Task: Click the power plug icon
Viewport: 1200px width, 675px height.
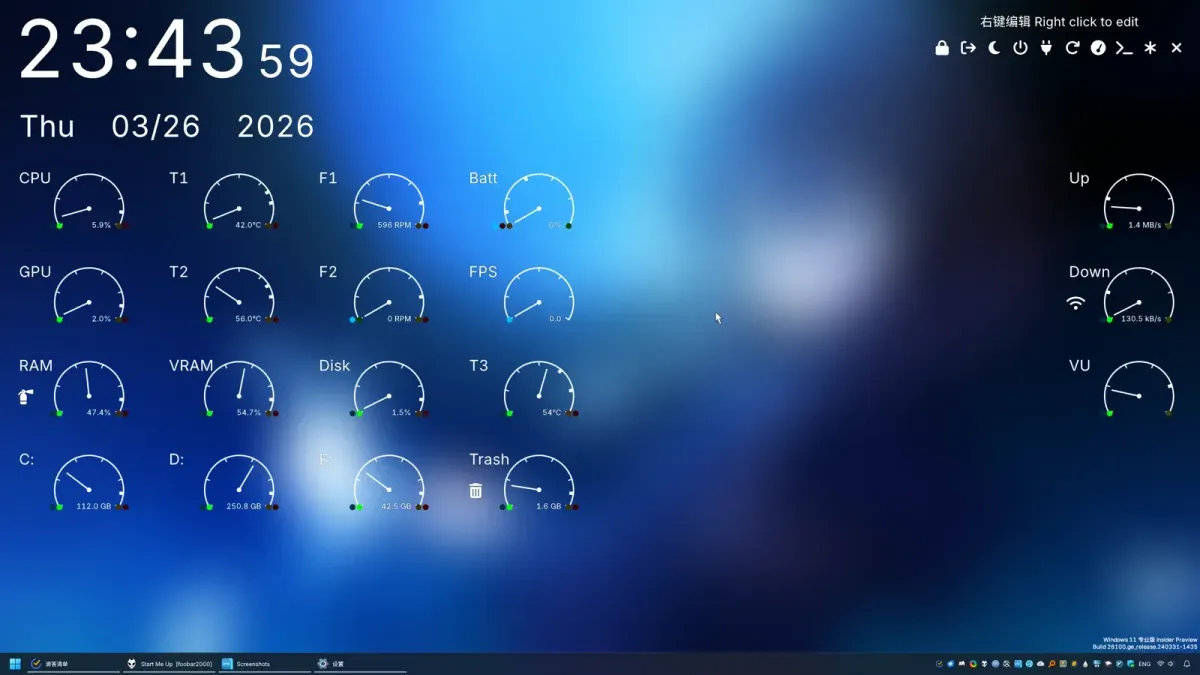Action: pyautogui.click(x=1046, y=48)
